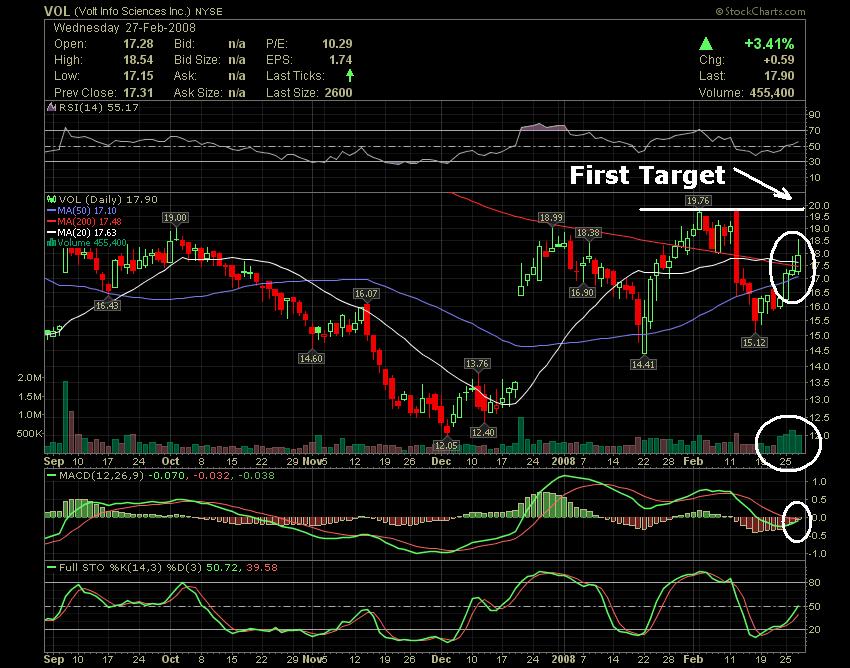The width and height of the screenshot is (850, 668).
Task: Click the 16.07 peak price label
Action: (366, 293)
